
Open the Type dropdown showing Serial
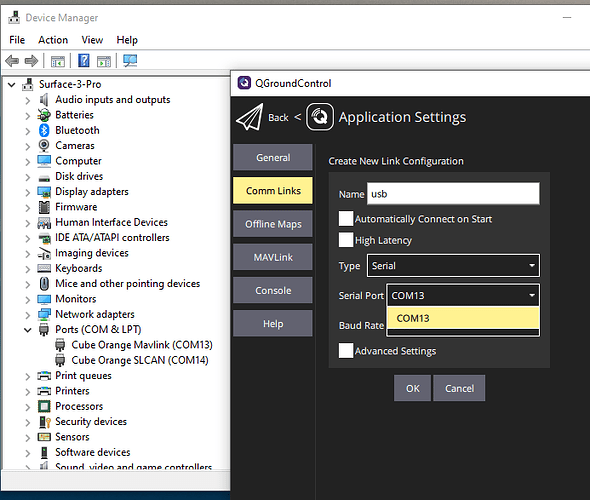point(453,266)
